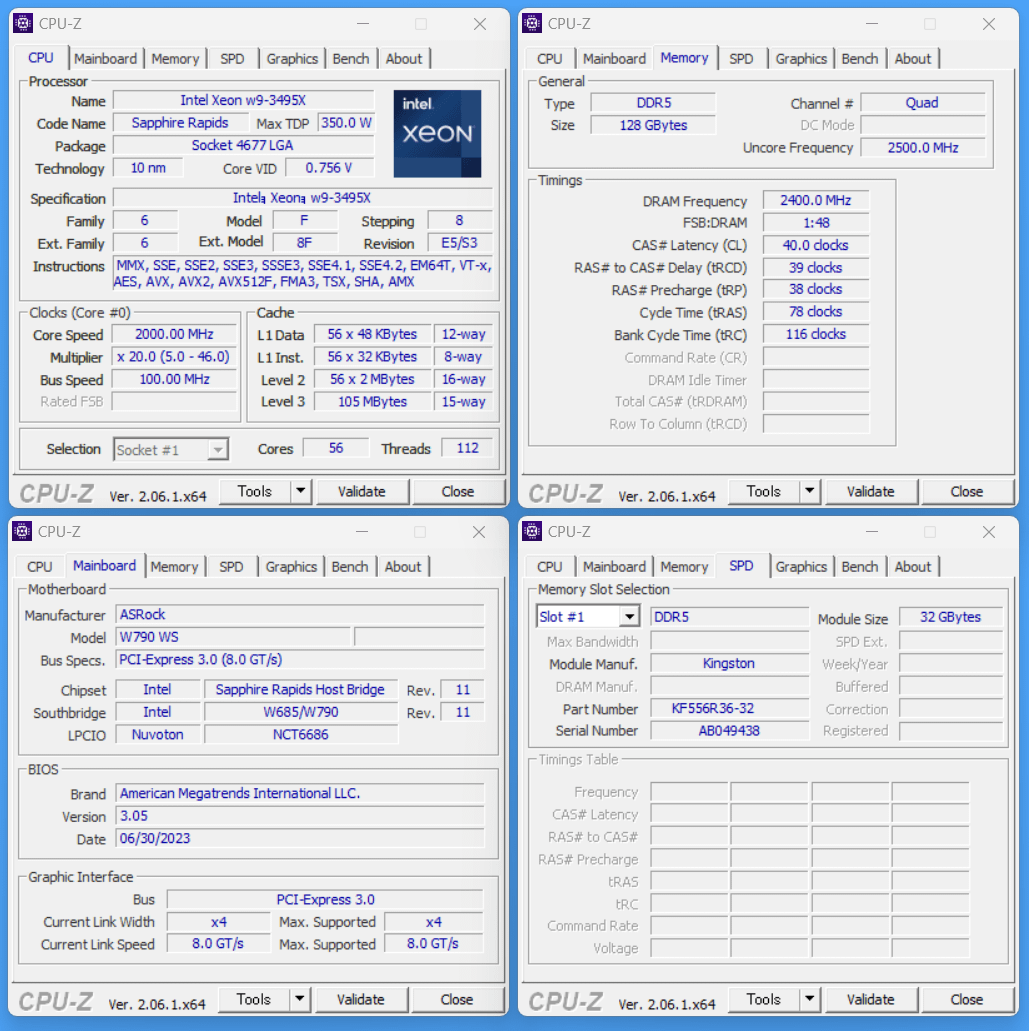Image resolution: width=1029 pixels, height=1031 pixels.
Task: Minimize the Memory tab CPU-Z window
Action: click(872, 24)
